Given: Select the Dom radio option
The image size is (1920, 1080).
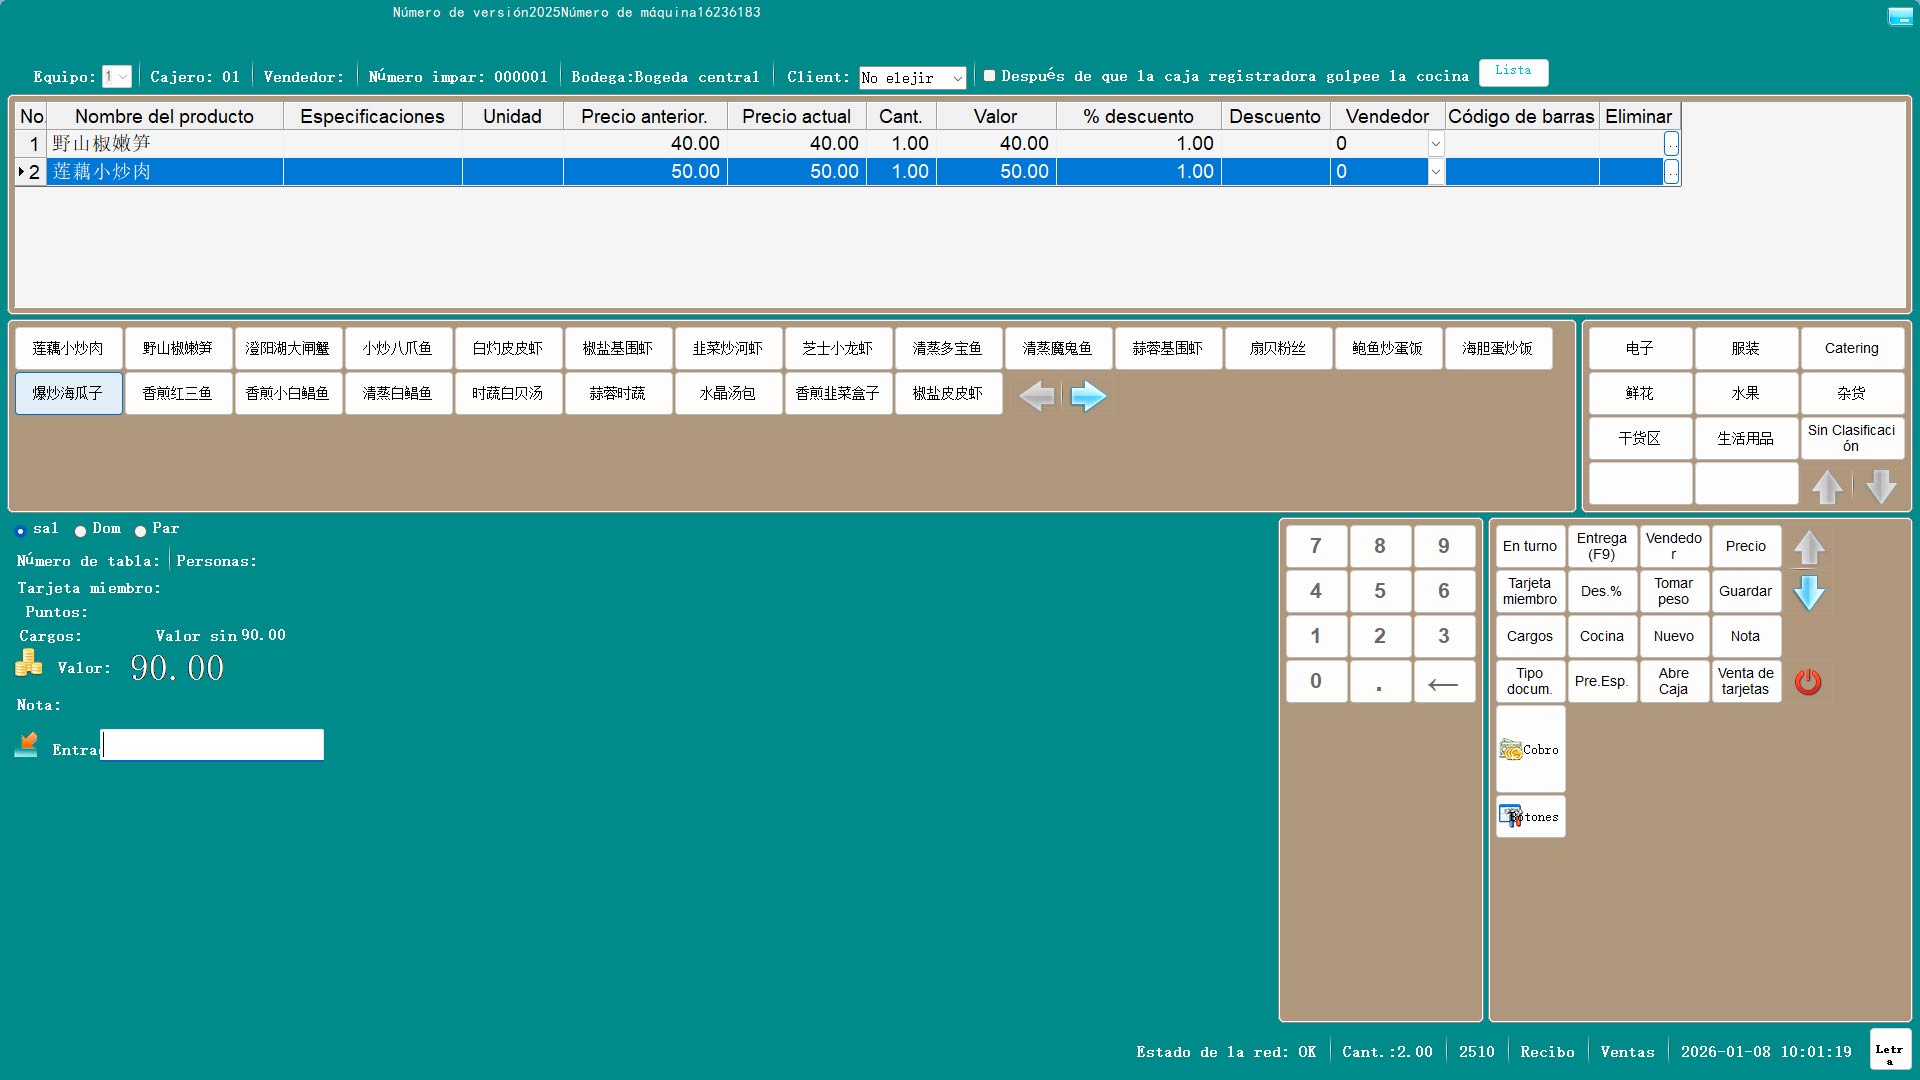Looking at the screenshot, I should (80, 531).
